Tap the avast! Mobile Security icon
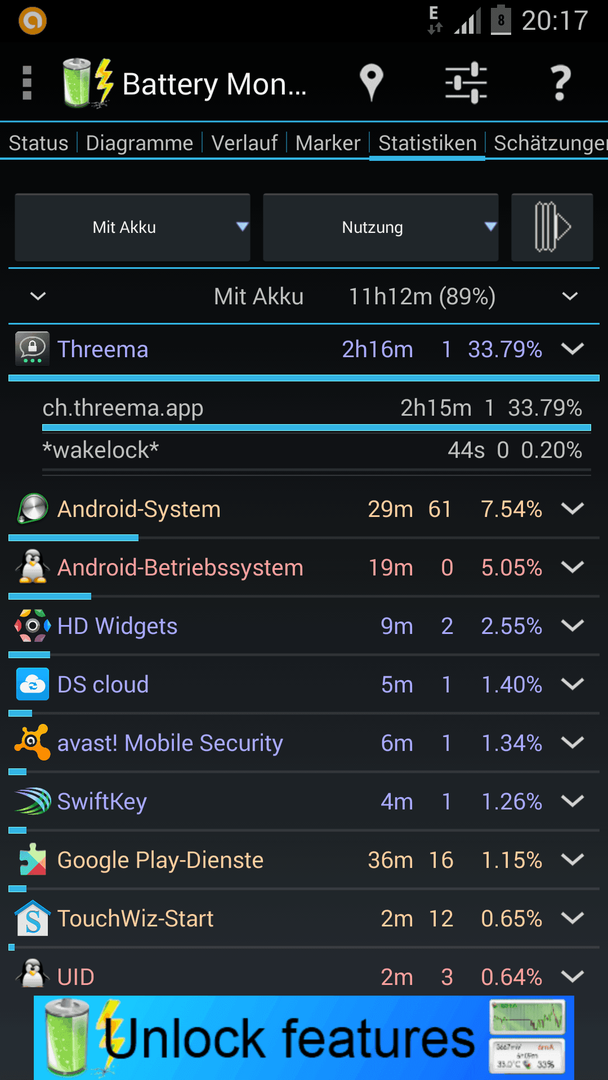The height and width of the screenshot is (1080, 608). coord(32,743)
